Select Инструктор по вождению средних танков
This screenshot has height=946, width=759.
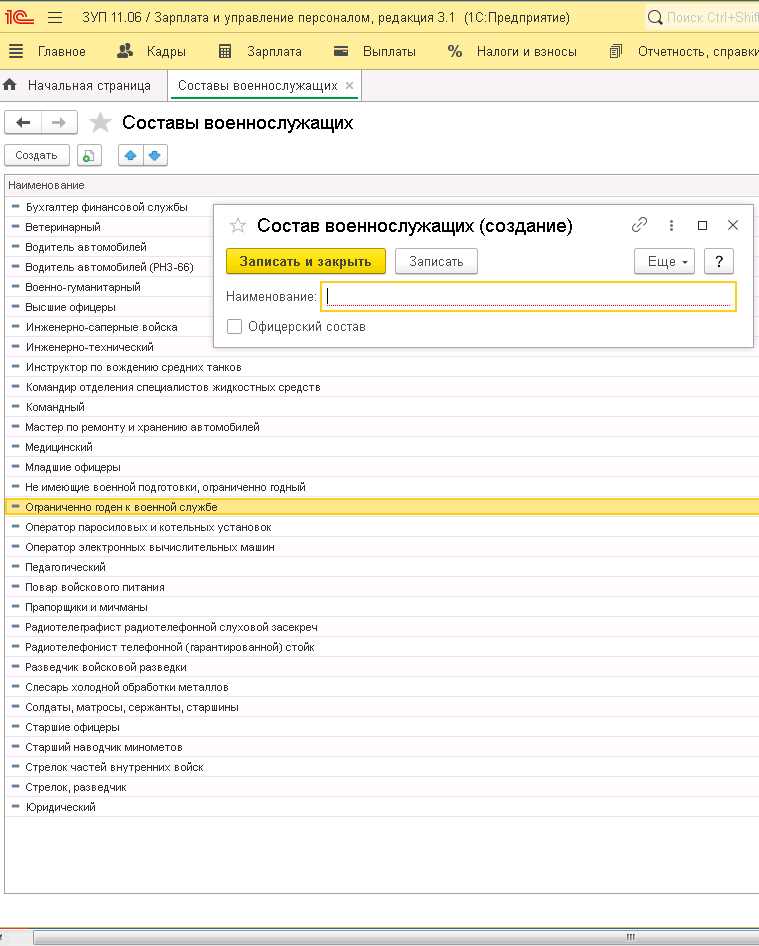[x=380, y=367]
